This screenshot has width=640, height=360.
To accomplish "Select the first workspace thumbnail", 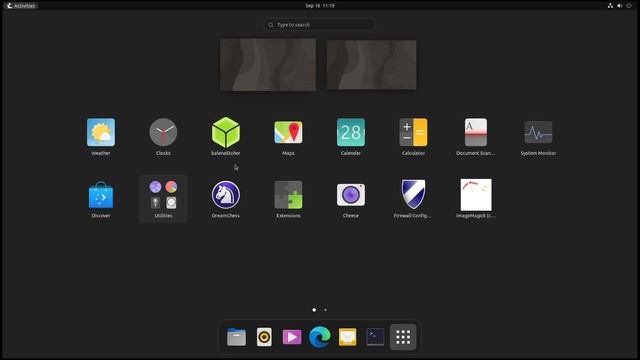I will (268, 64).
